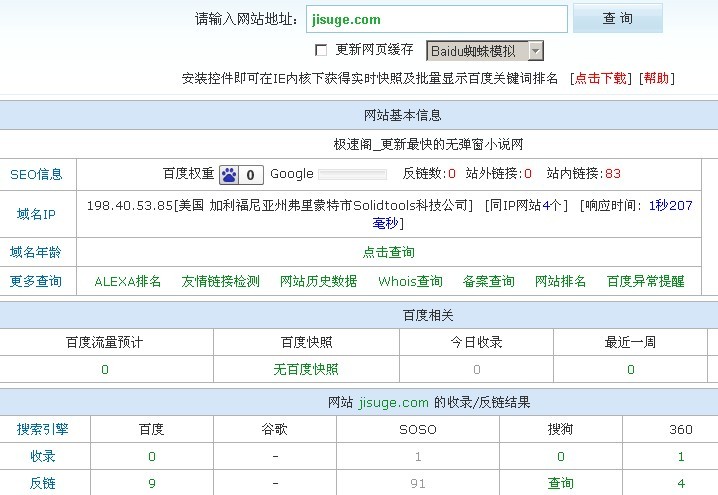Click the SOSO 收录 value 1
Viewport: 718px width, 495px height.
(x=418, y=457)
